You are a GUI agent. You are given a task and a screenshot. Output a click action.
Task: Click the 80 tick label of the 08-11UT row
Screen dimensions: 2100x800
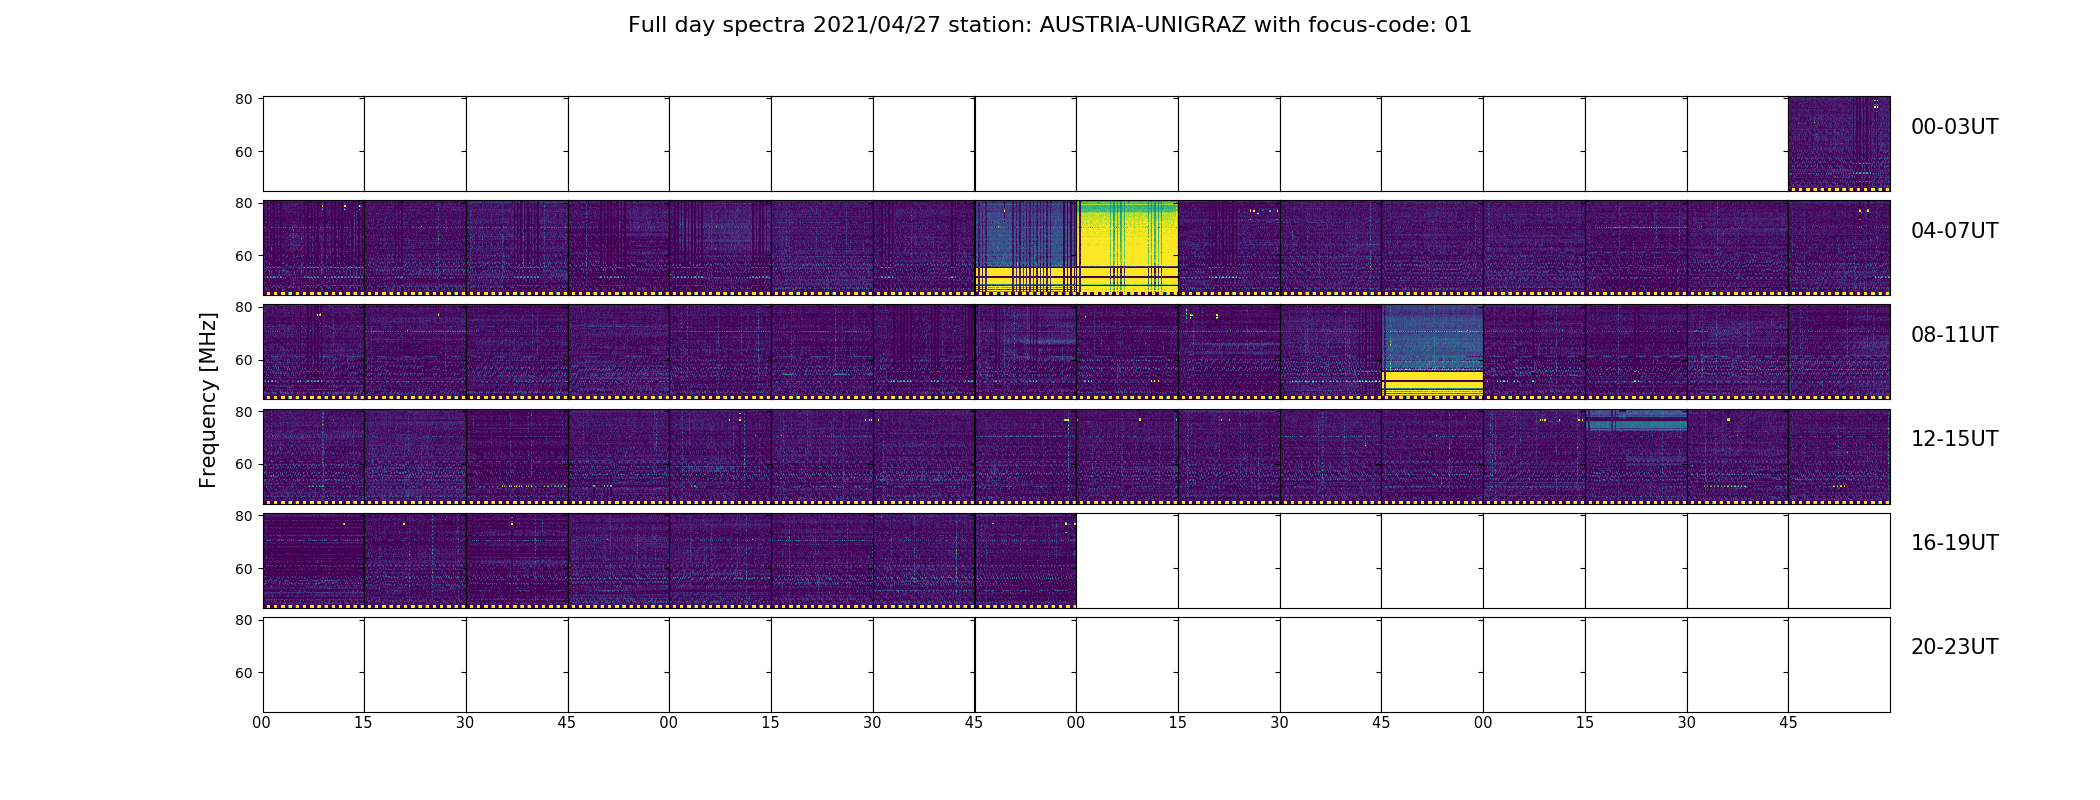pos(243,307)
